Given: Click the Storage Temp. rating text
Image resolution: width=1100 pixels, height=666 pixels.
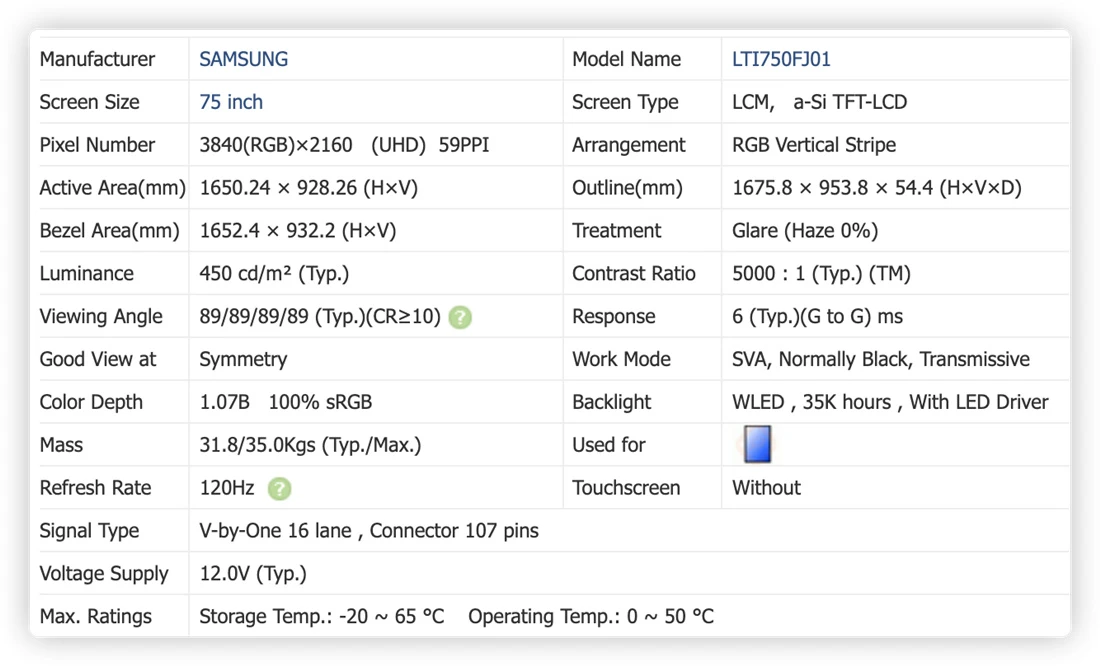Looking at the screenshot, I should 321,616.
